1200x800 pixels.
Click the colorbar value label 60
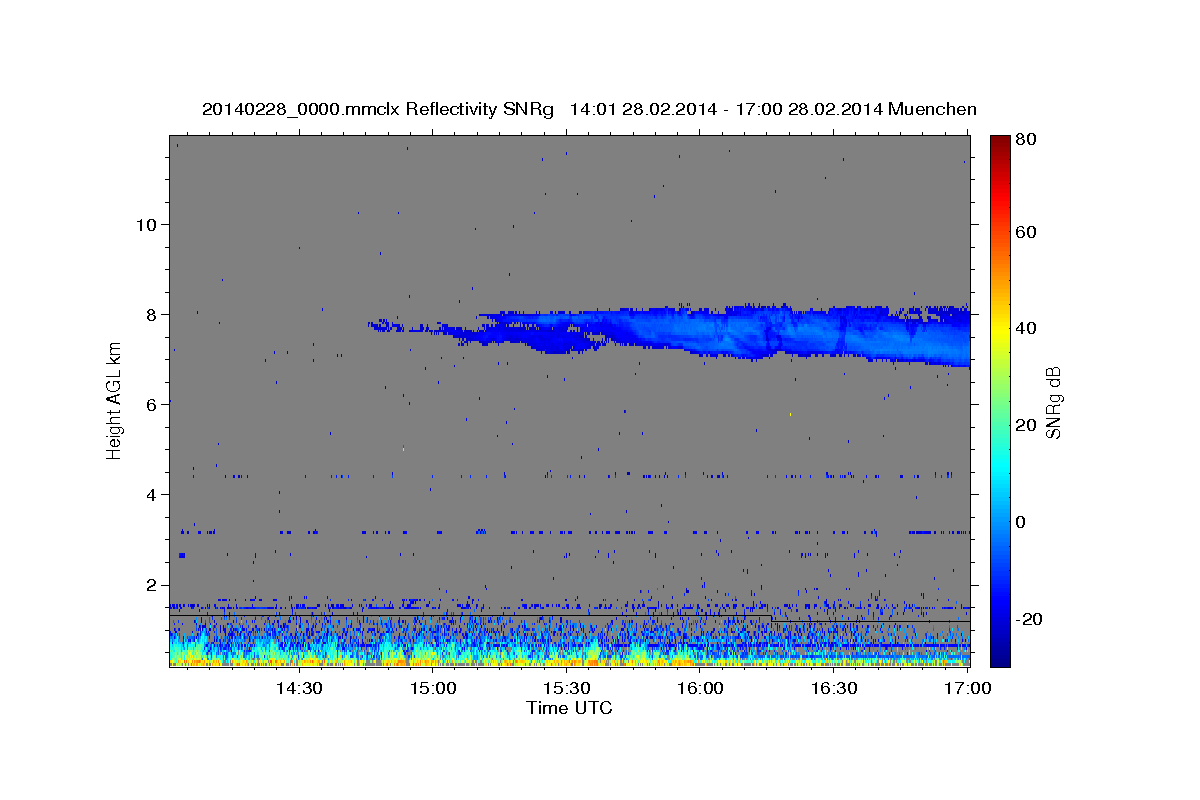coord(1026,232)
